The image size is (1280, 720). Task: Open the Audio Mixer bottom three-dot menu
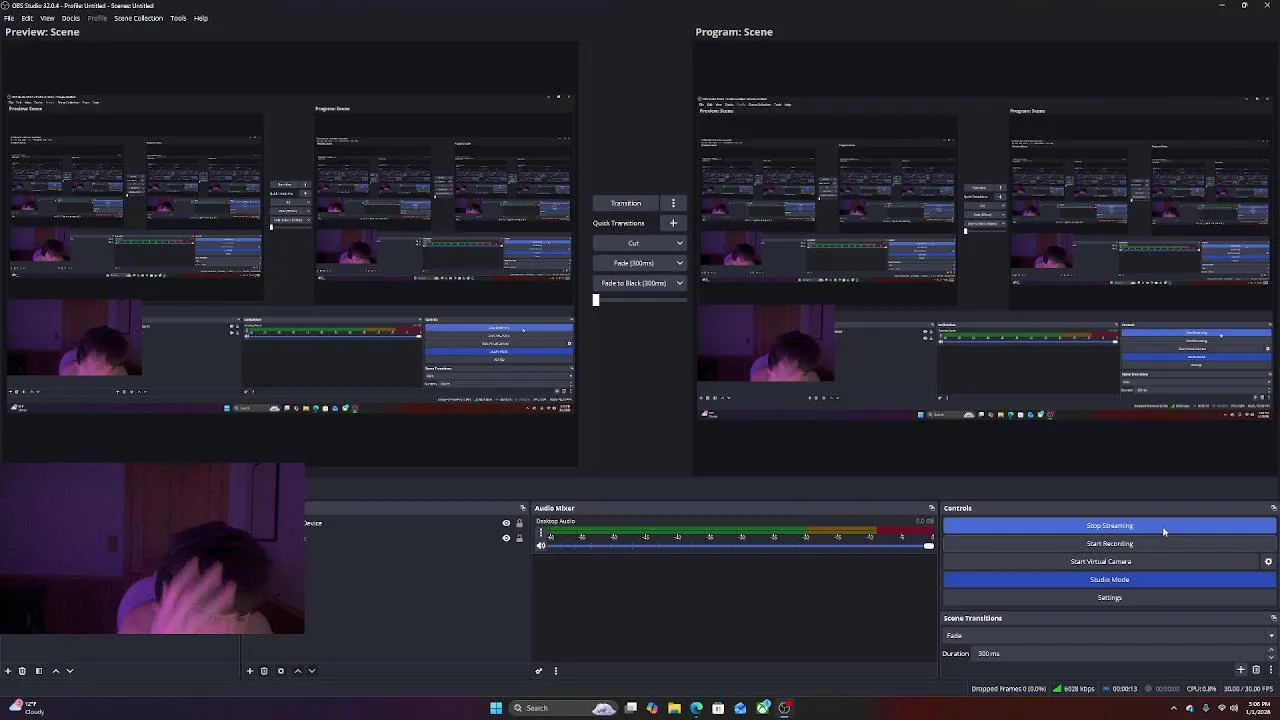tap(556, 671)
